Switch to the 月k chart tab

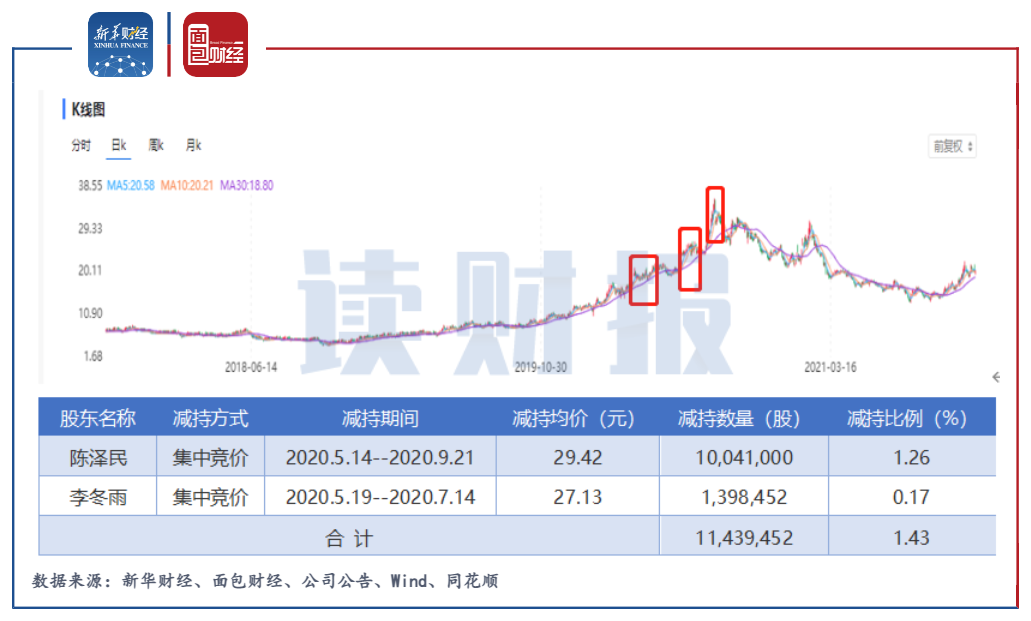(193, 146)
